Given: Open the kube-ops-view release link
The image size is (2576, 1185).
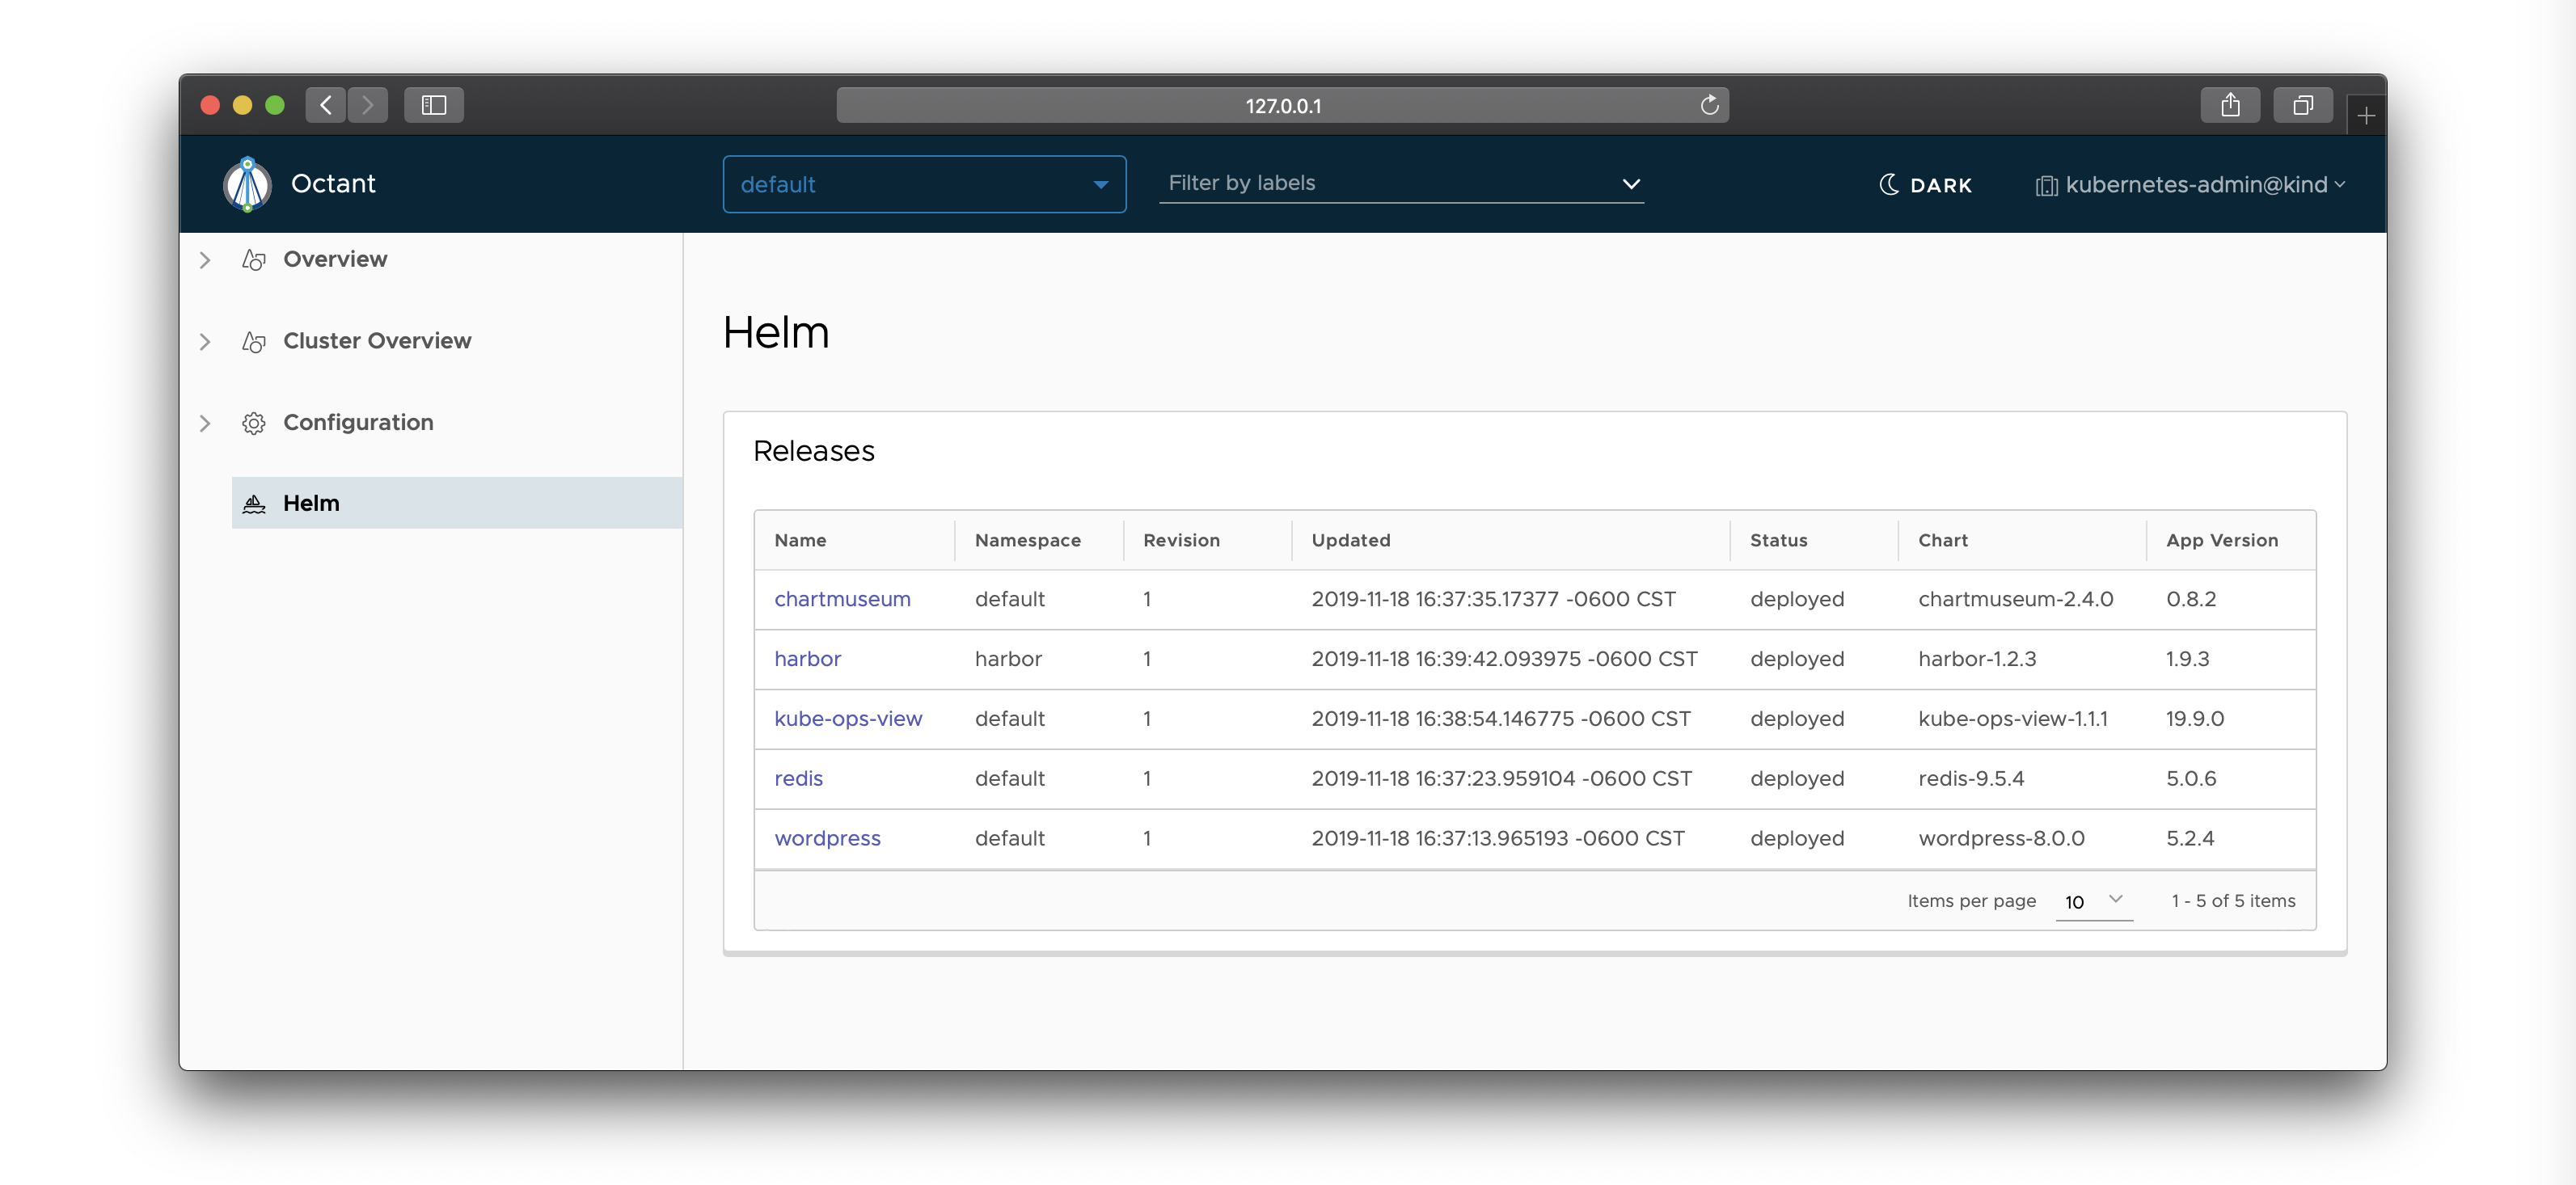Looking at the screenshot, I should click(x=848, y=719).
